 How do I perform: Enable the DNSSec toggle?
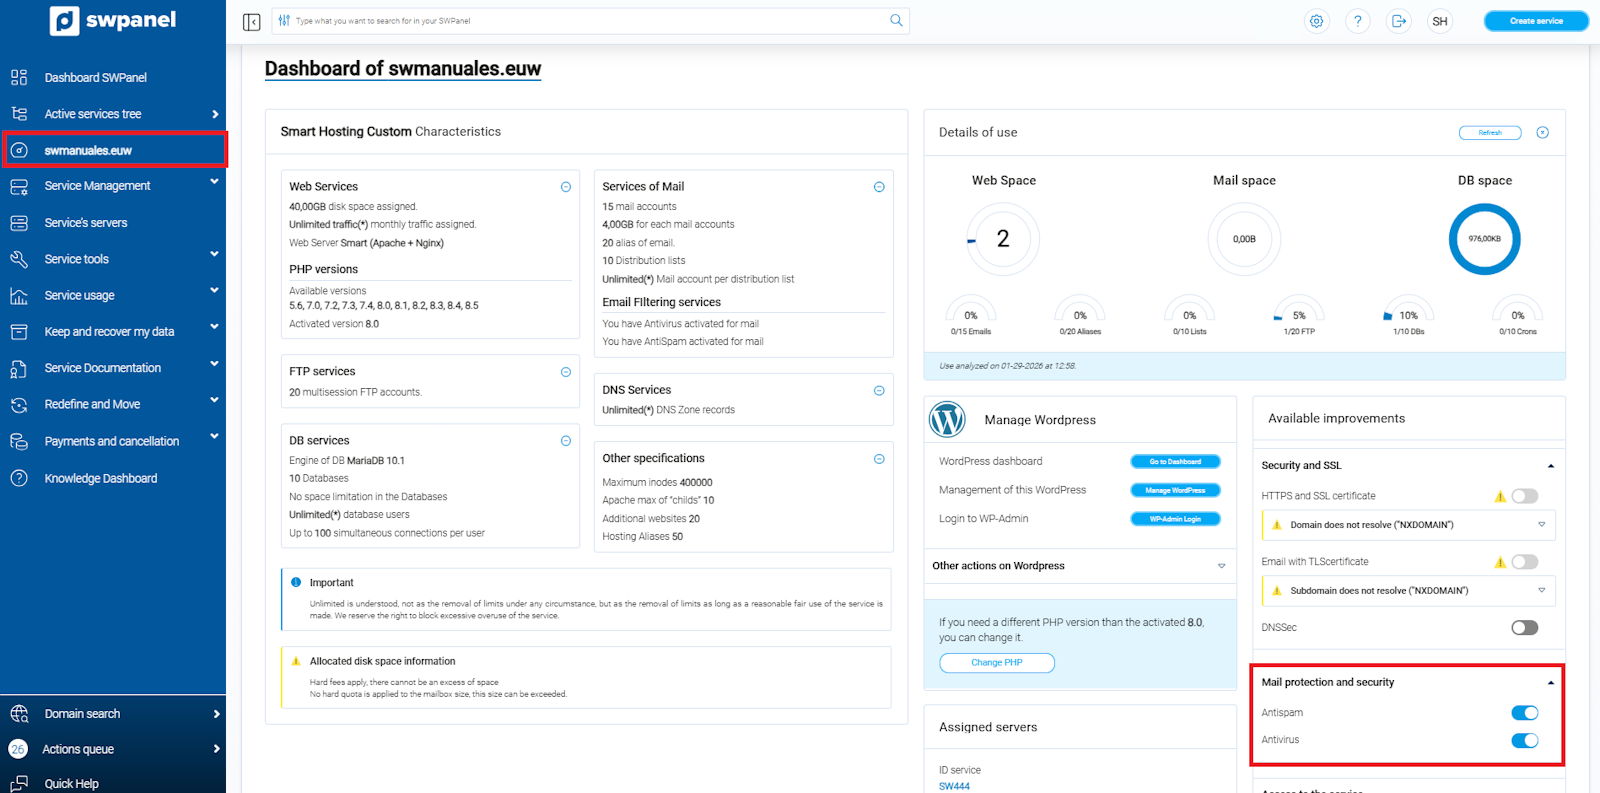click(x=1524, y=628)
